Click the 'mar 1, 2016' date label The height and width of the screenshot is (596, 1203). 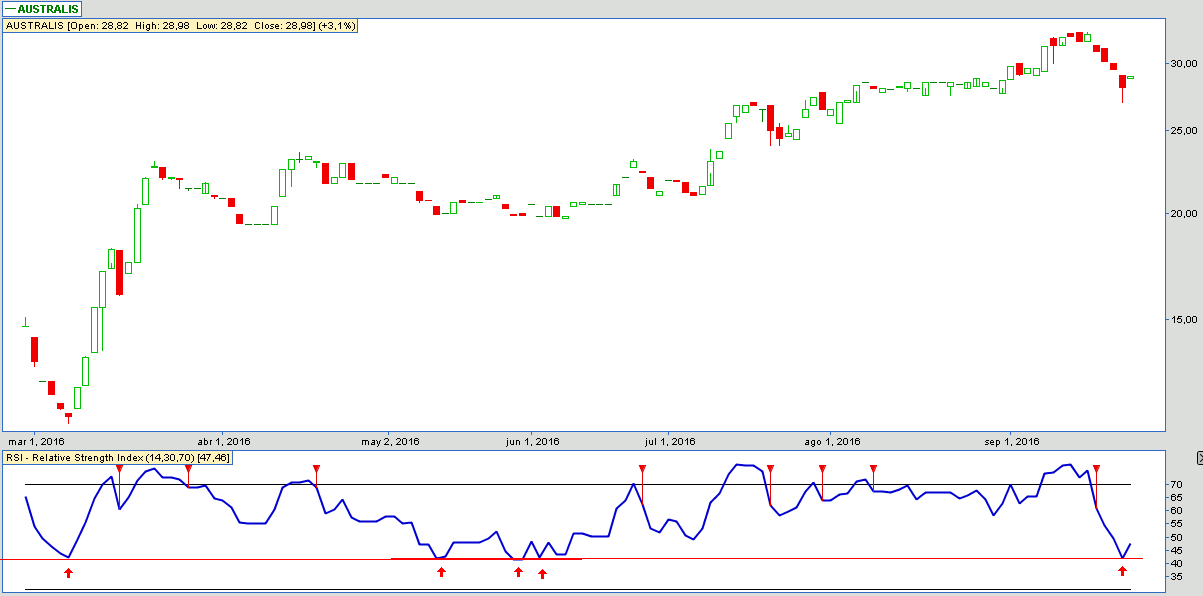pos(36,441)
